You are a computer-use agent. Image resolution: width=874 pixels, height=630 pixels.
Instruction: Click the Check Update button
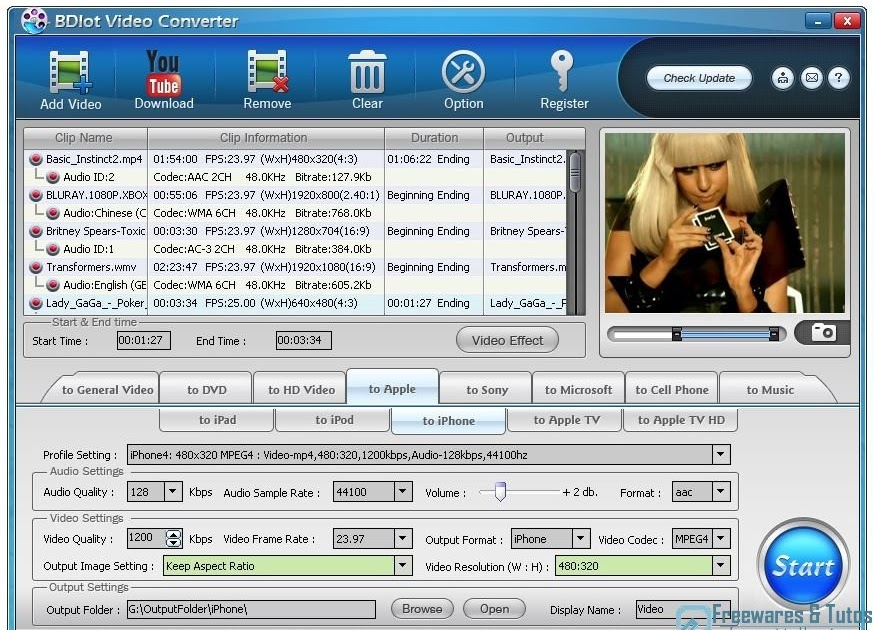click(699, 78)
